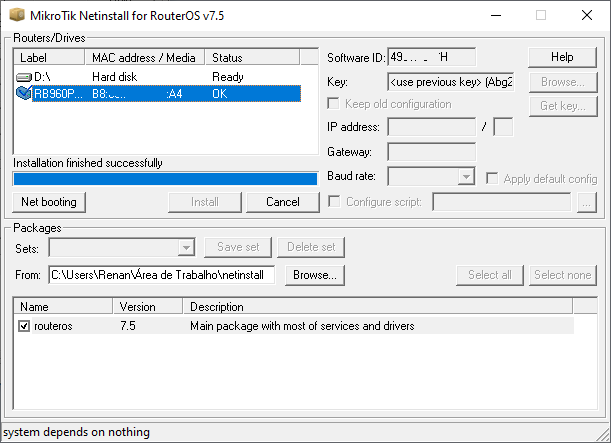Click the routeros package name

click(x=53, y=326)
